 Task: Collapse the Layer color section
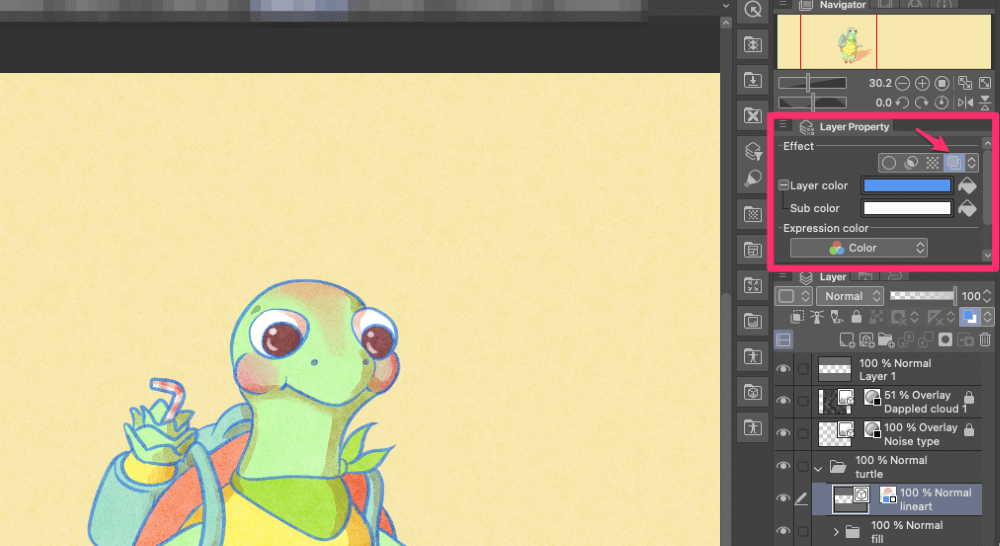pyautogui.click(x=784, y=186)
